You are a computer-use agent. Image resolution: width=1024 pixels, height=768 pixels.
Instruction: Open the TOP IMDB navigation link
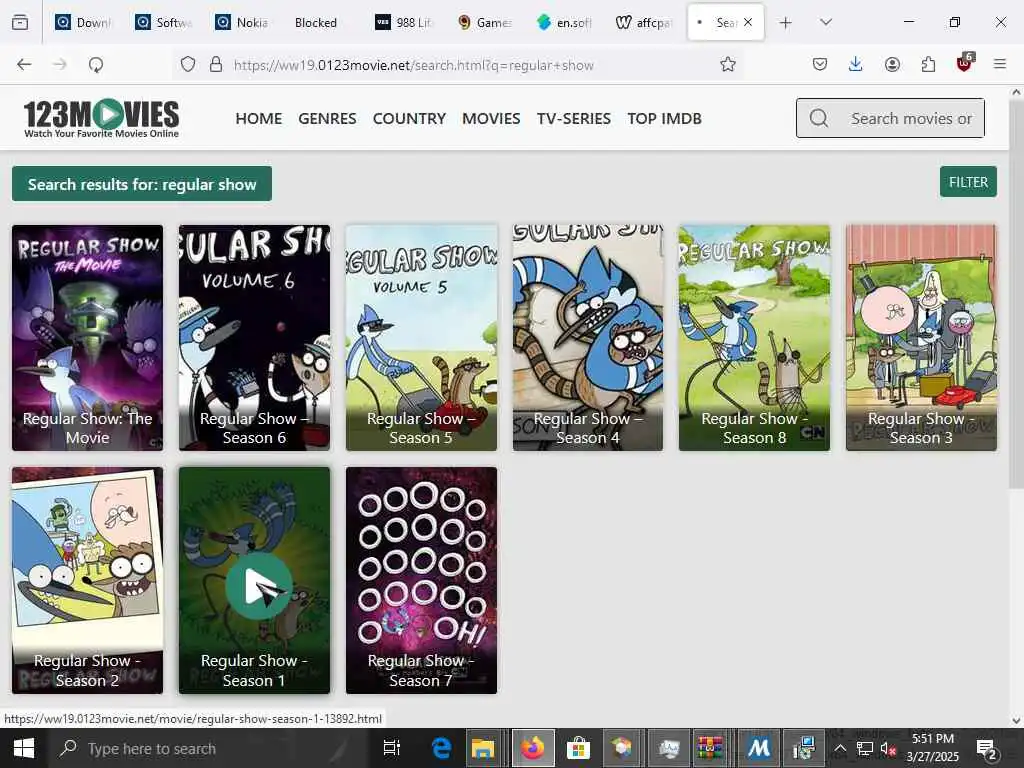(x=665, y=119)
